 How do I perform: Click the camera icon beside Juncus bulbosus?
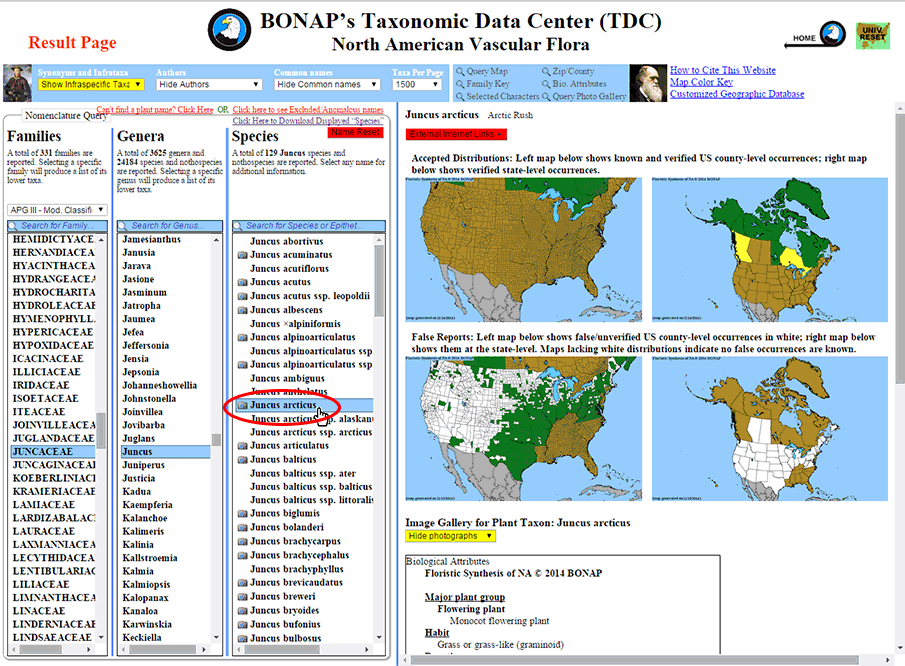pos(243,638)
